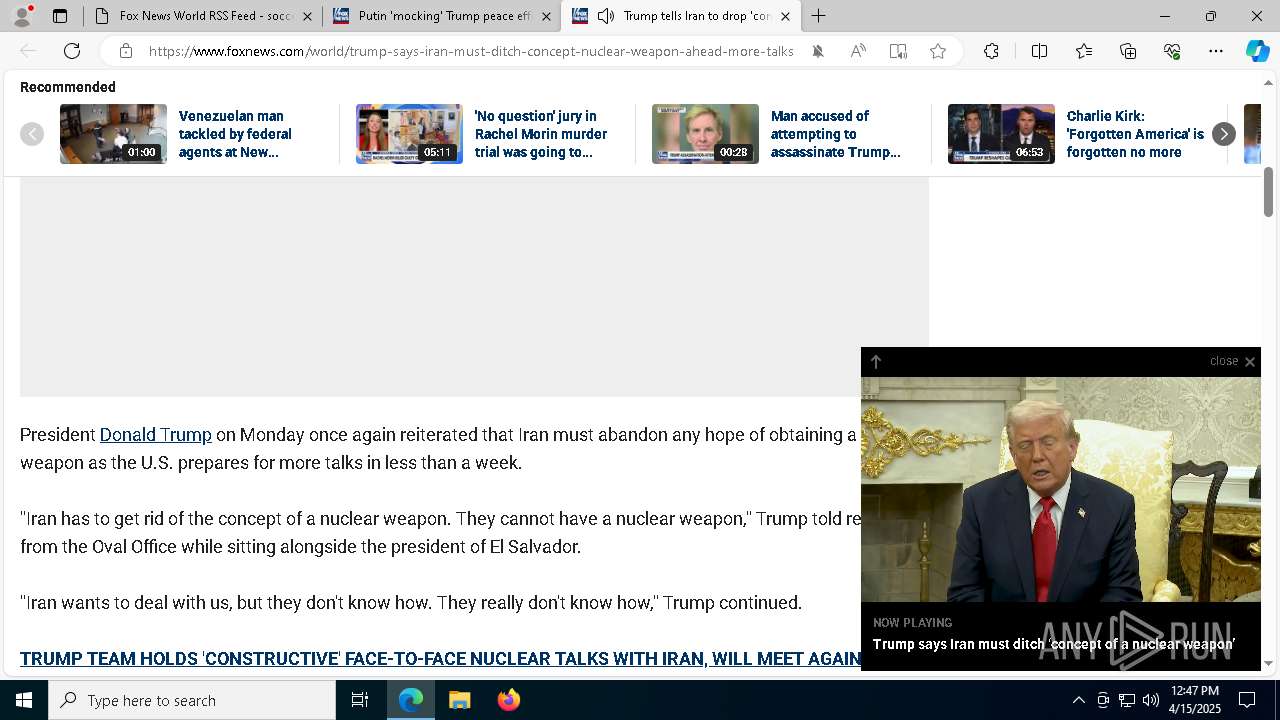1280x720 pixels.
Task: Open the taskbar clock and date
Action: tap(1195, 700)
